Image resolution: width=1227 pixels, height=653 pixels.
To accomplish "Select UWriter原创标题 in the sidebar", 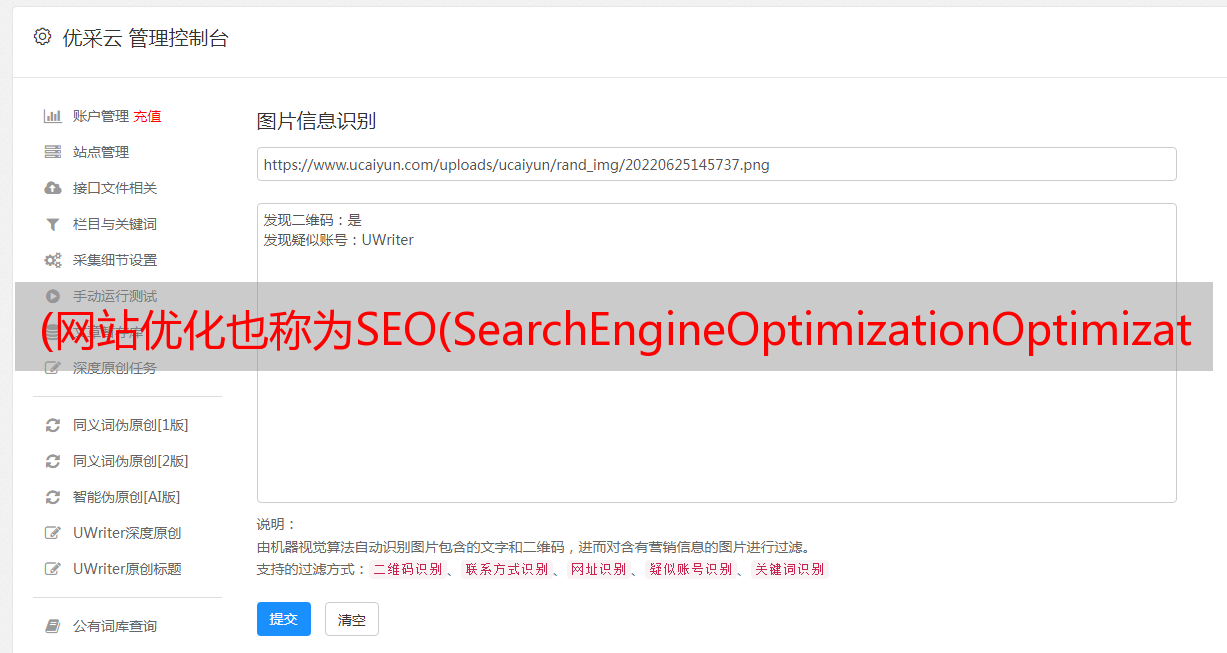I will coord(127,569).
